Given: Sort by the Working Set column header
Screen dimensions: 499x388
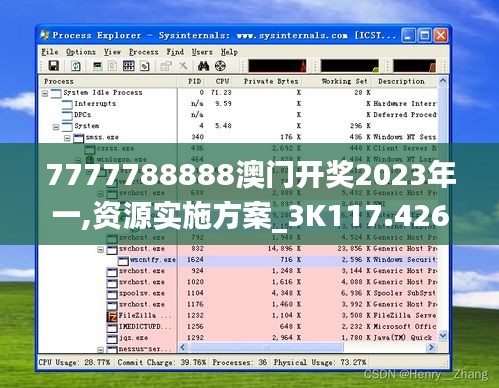Looking at the screenshot, I should (344, 81).
